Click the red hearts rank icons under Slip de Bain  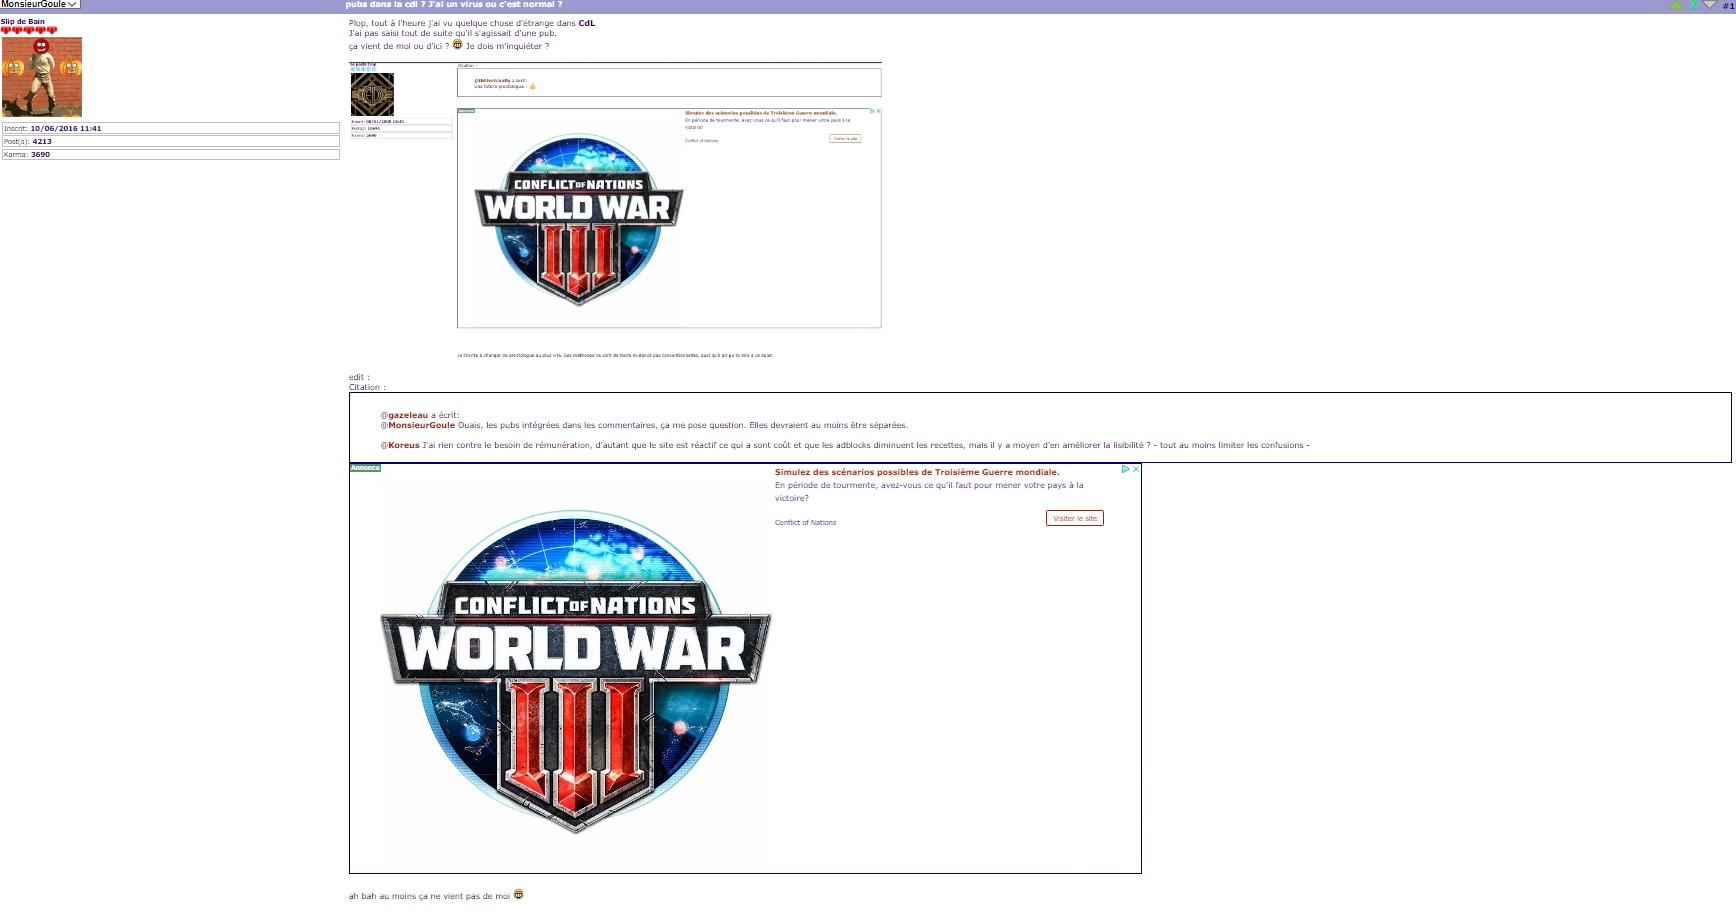click(x=29, y=30)
